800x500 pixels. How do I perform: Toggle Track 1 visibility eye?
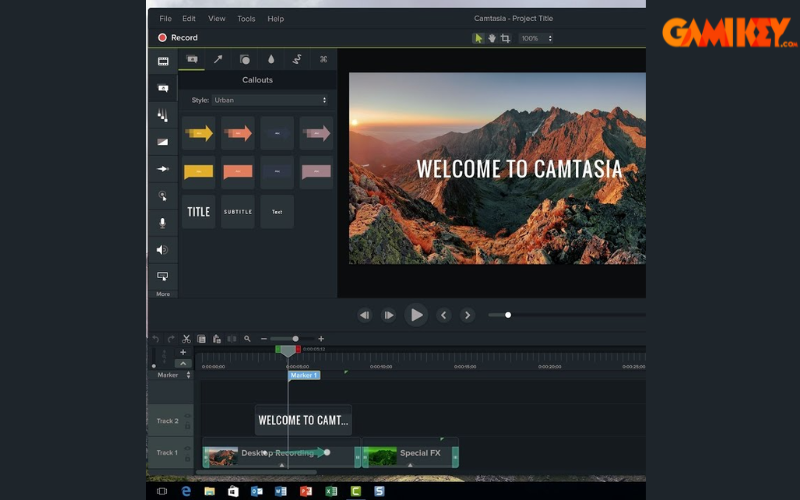187,448
